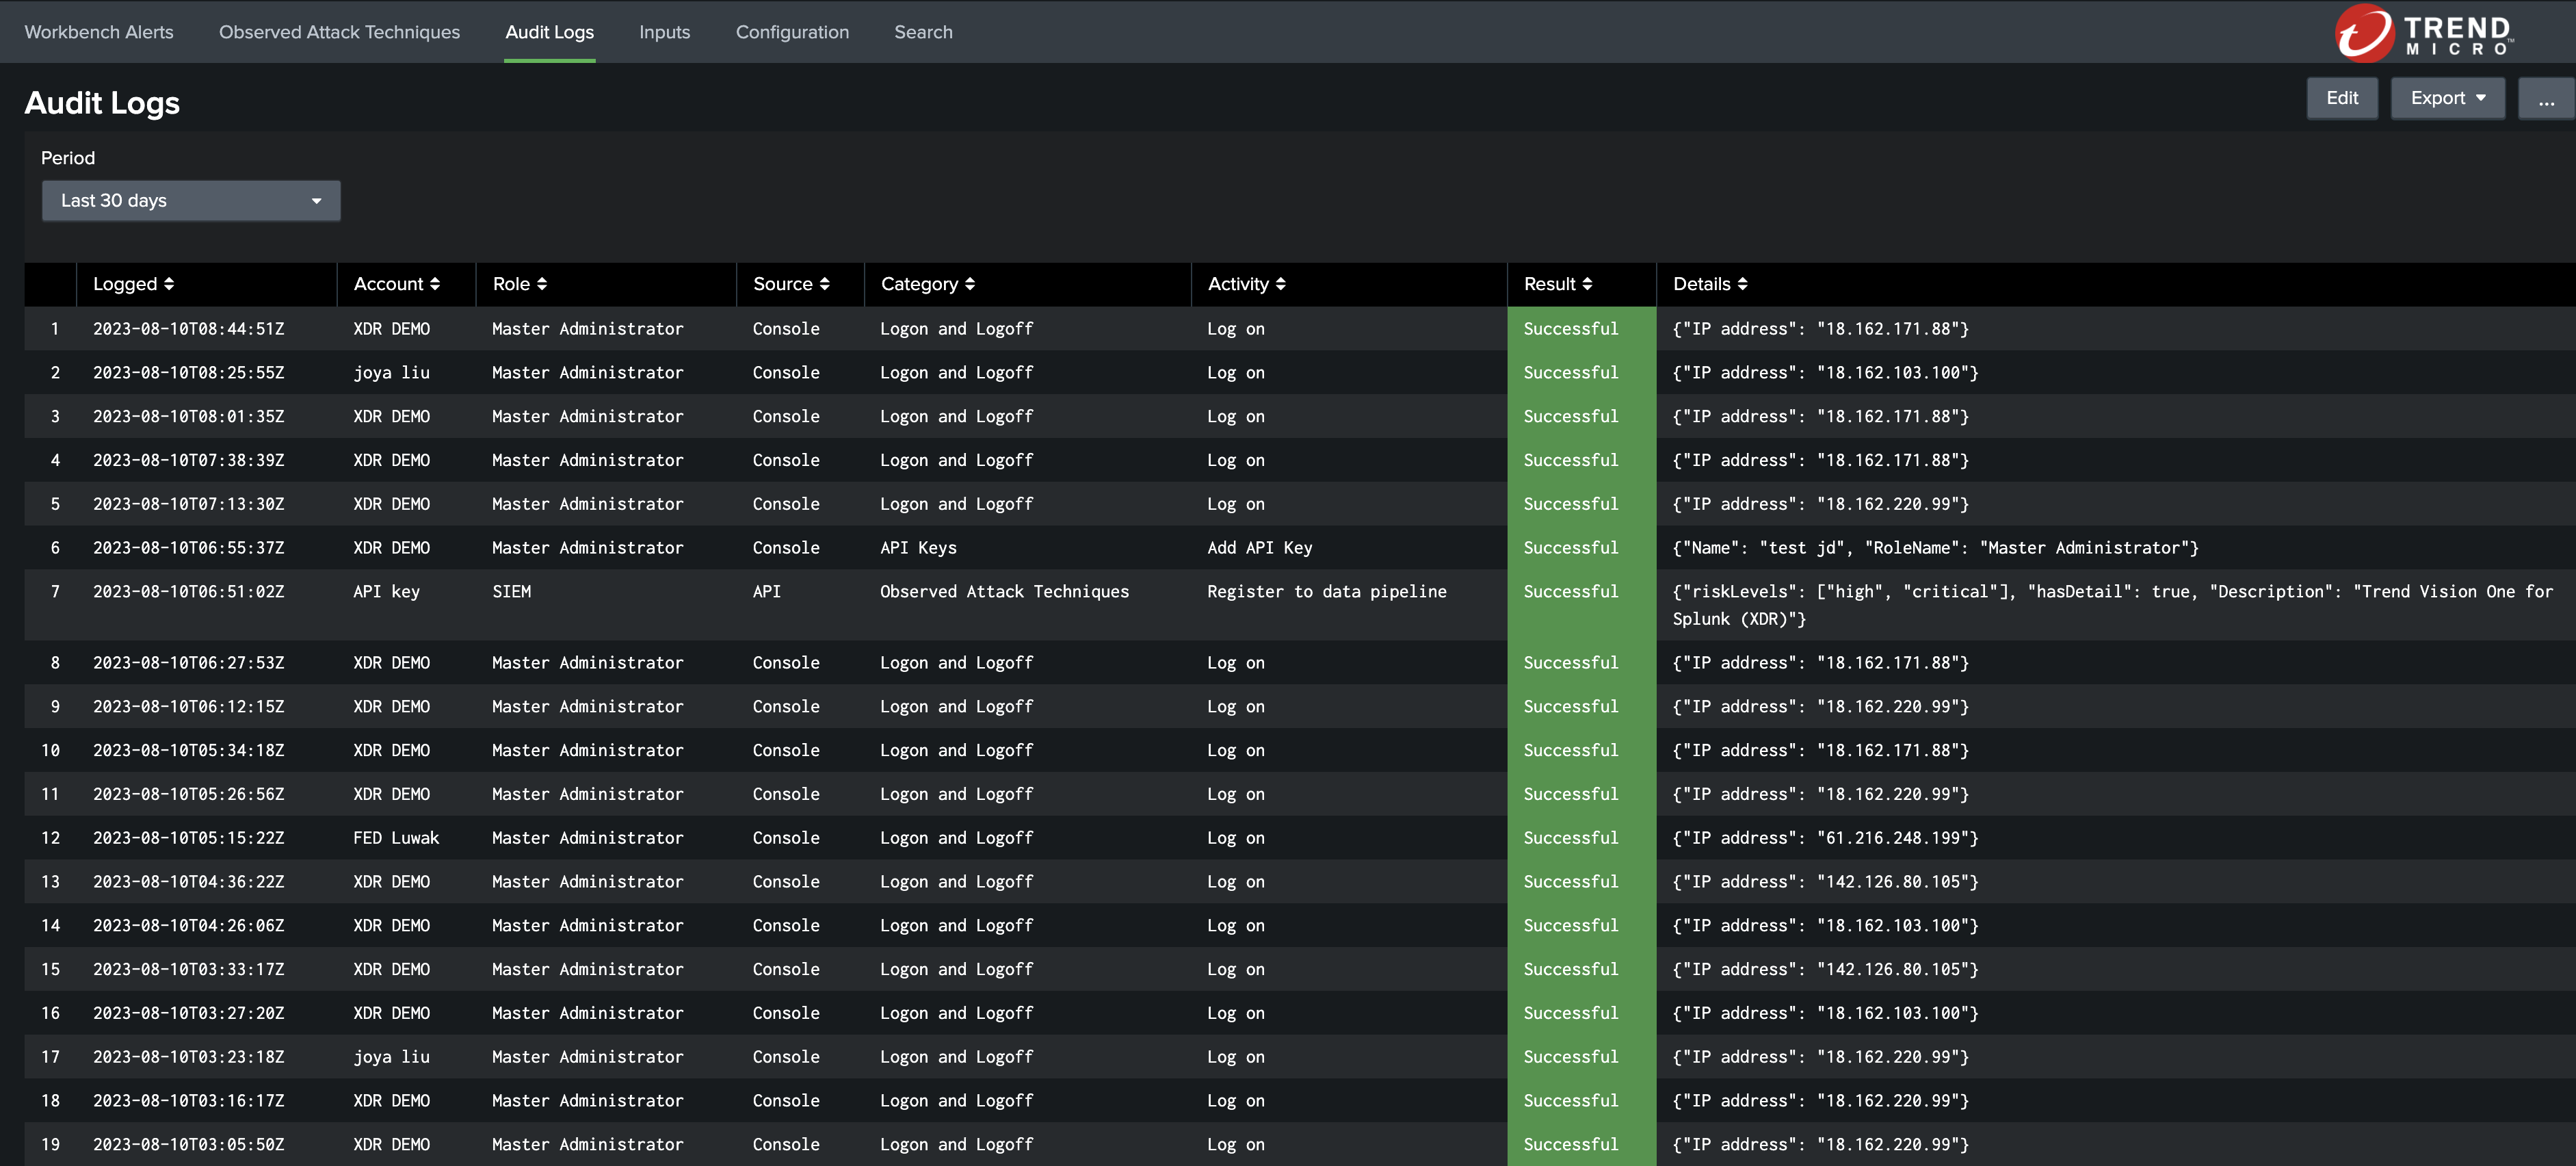Click joya liu account in row 2
2576x1166 pixels.
[391, 373]
